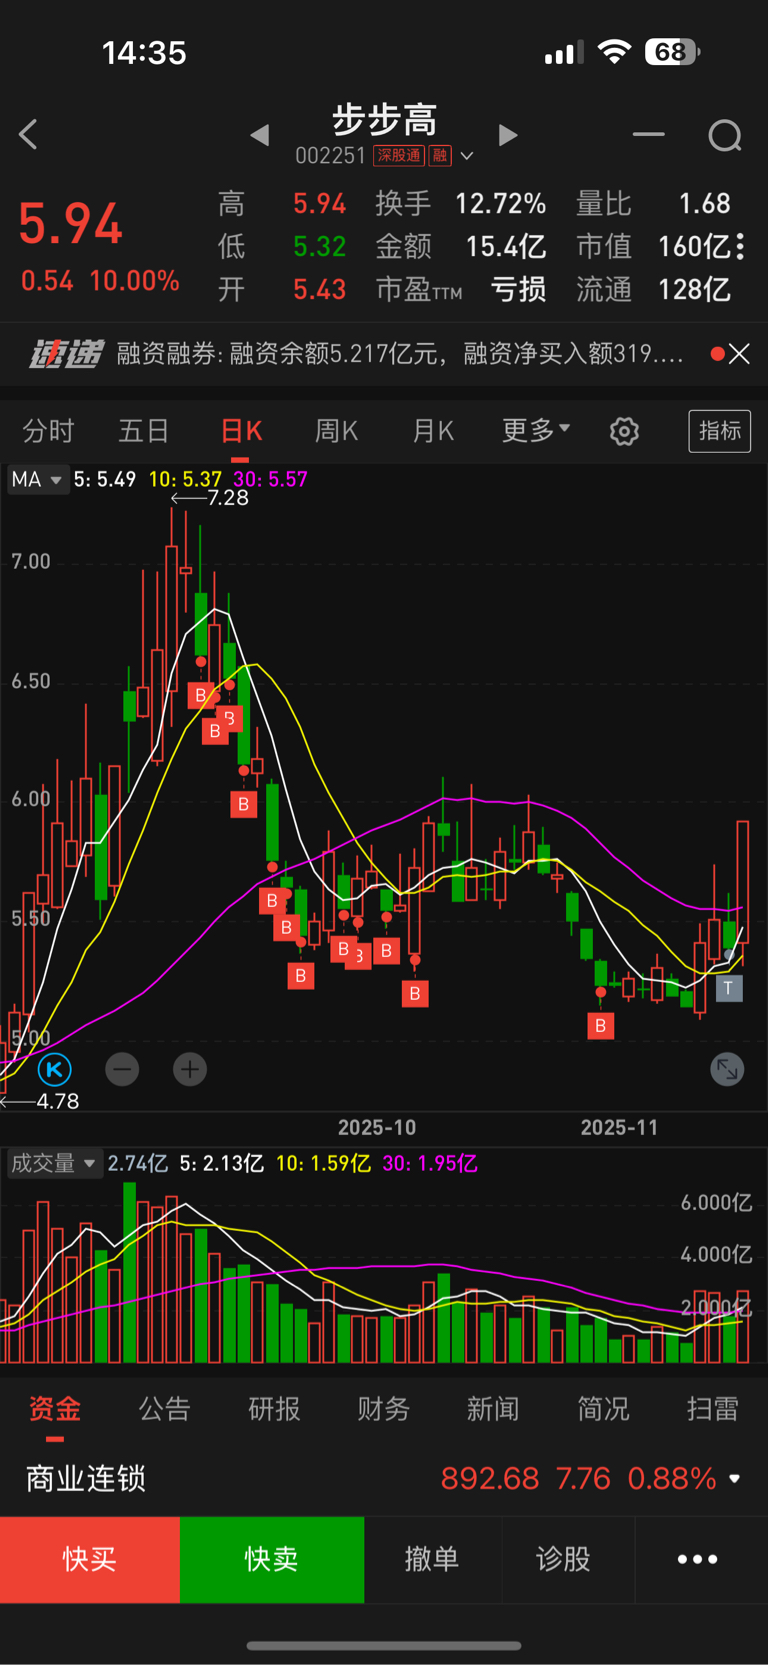The height and width of the screenshot is (1665, 768).
Task: Tap the 融 margin tag badge
Action: tap(440, 156)
